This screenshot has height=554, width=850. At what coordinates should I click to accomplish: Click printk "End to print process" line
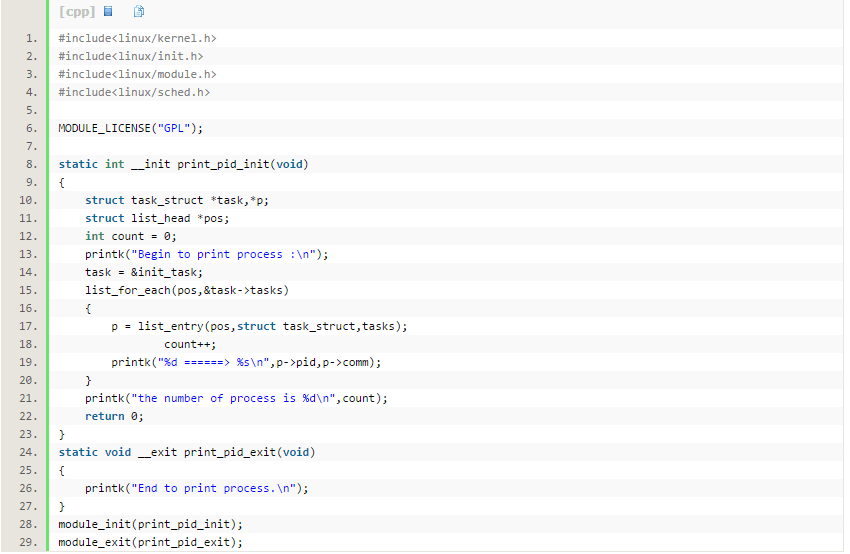pos(197,488)
